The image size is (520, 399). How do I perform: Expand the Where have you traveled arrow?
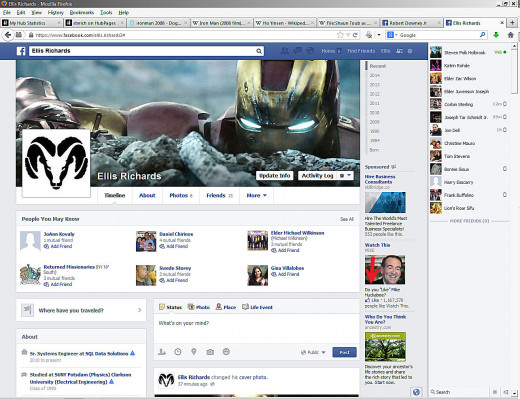tap(139, 310)
